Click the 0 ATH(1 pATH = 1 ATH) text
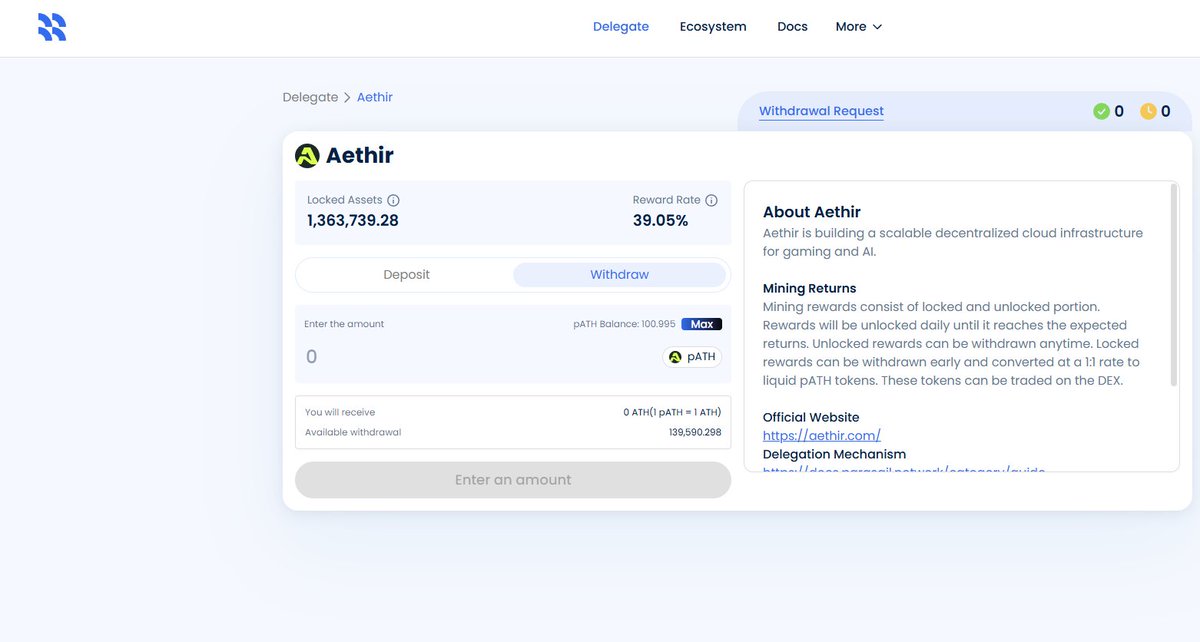This screenshot has width=1200, height=642. tap(671, 412)
